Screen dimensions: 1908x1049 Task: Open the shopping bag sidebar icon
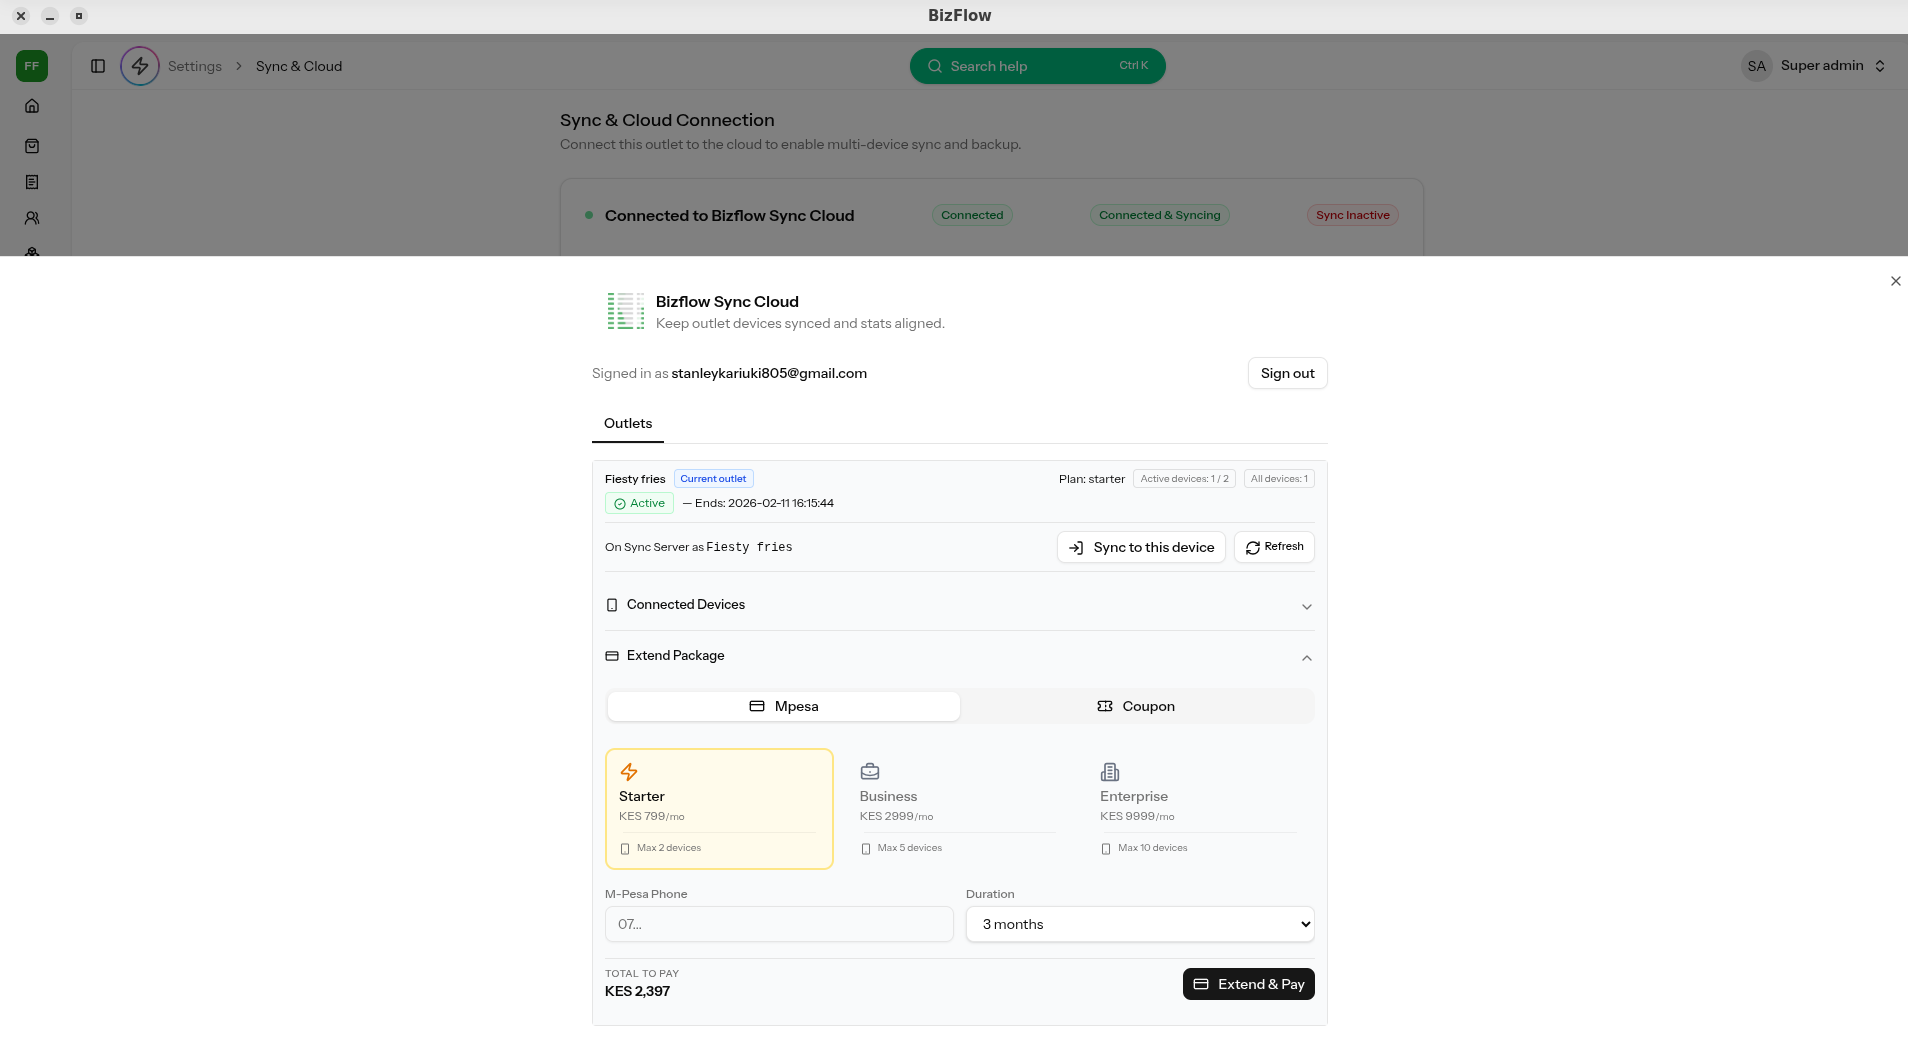pos(32,146)
